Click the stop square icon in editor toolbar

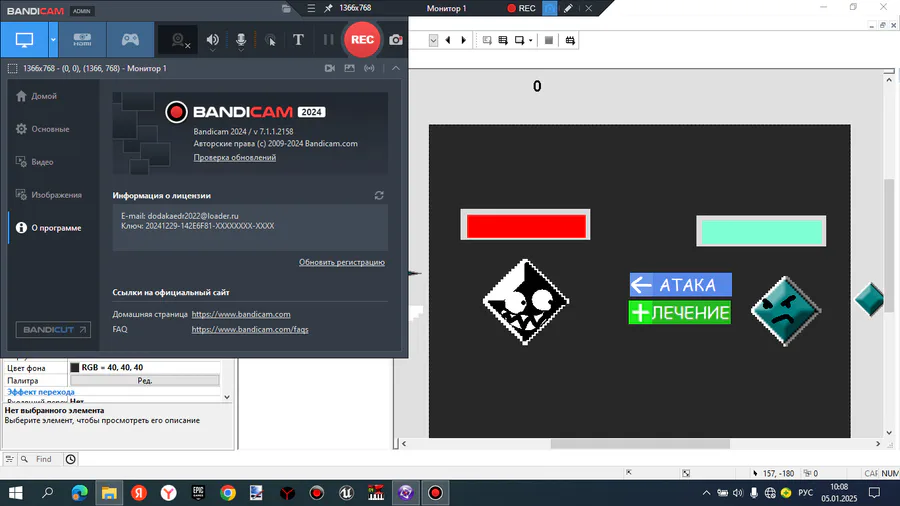coord(549,40)
